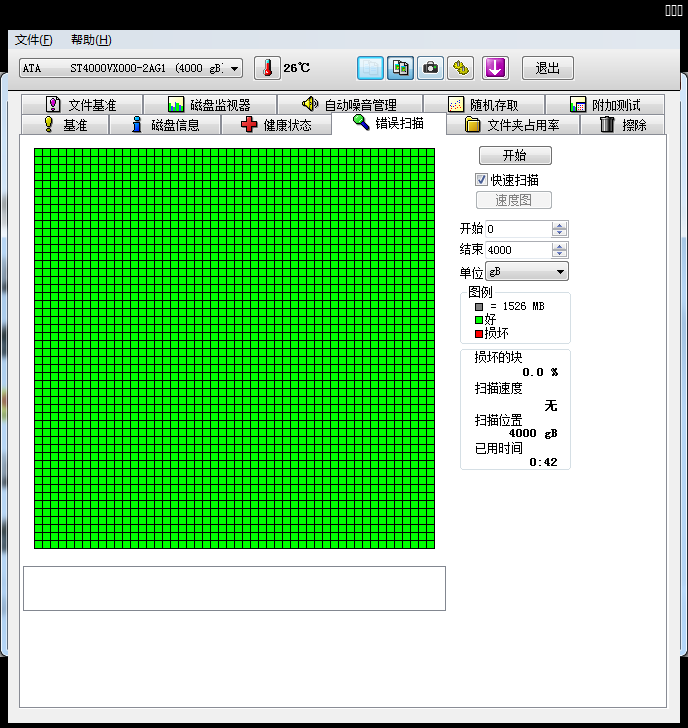Click the gray 1526 MB legend swatch
This screenshot has height=728, width=688.
[x=479, y=307]
